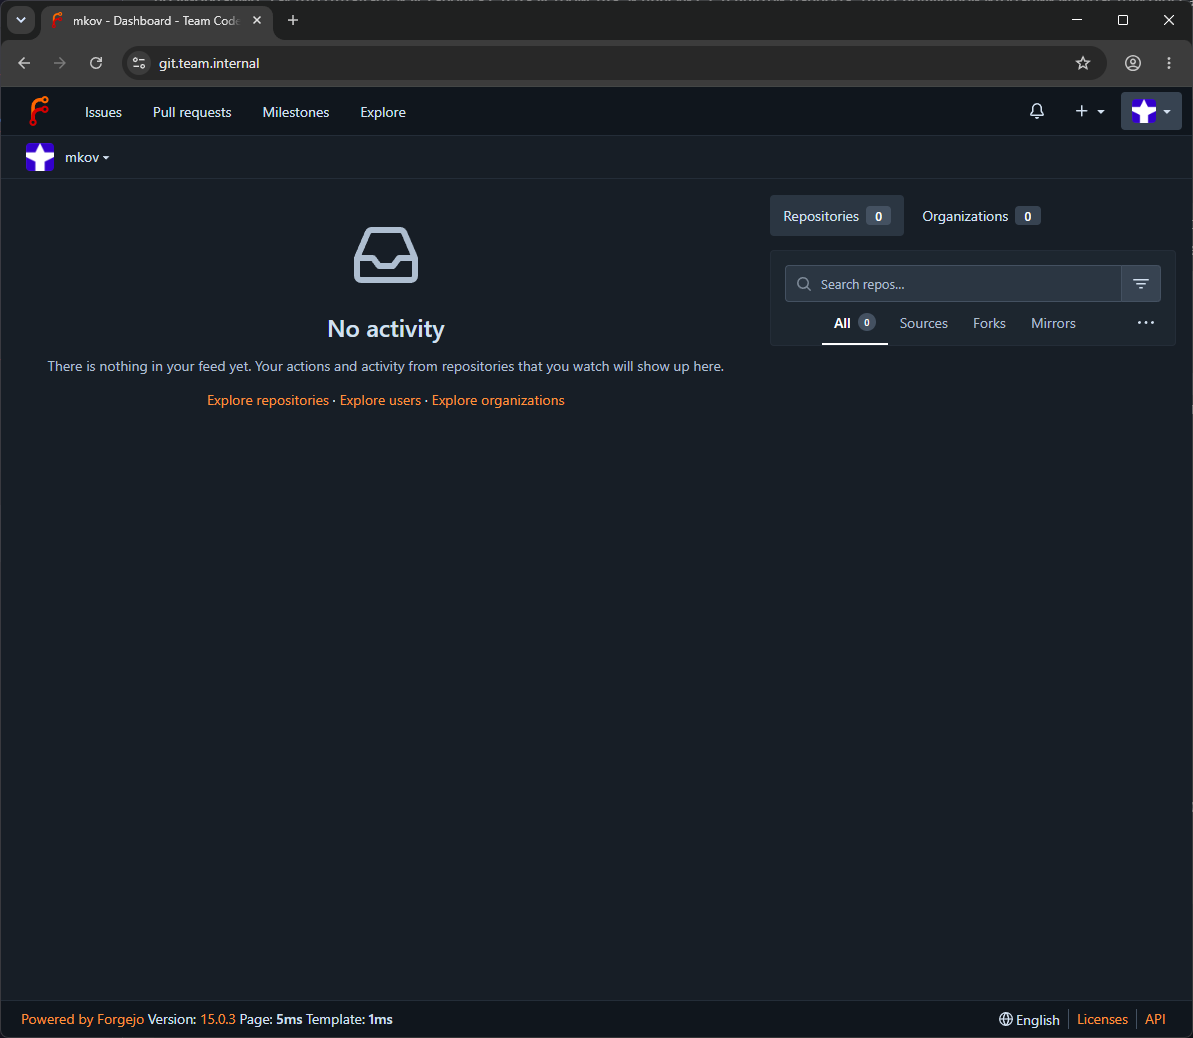Viewport: 1193px width, 1038px height.
Task: Click the globe icon beside English
Action: click(x=1005, y=1020)
